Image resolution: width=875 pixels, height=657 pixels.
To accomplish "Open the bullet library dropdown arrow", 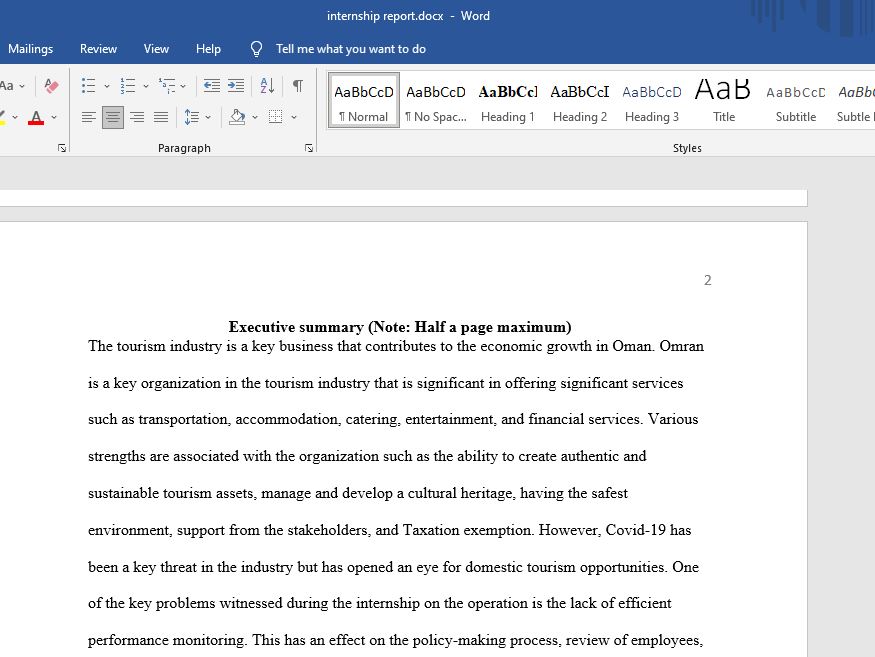I will coord(107,87).
